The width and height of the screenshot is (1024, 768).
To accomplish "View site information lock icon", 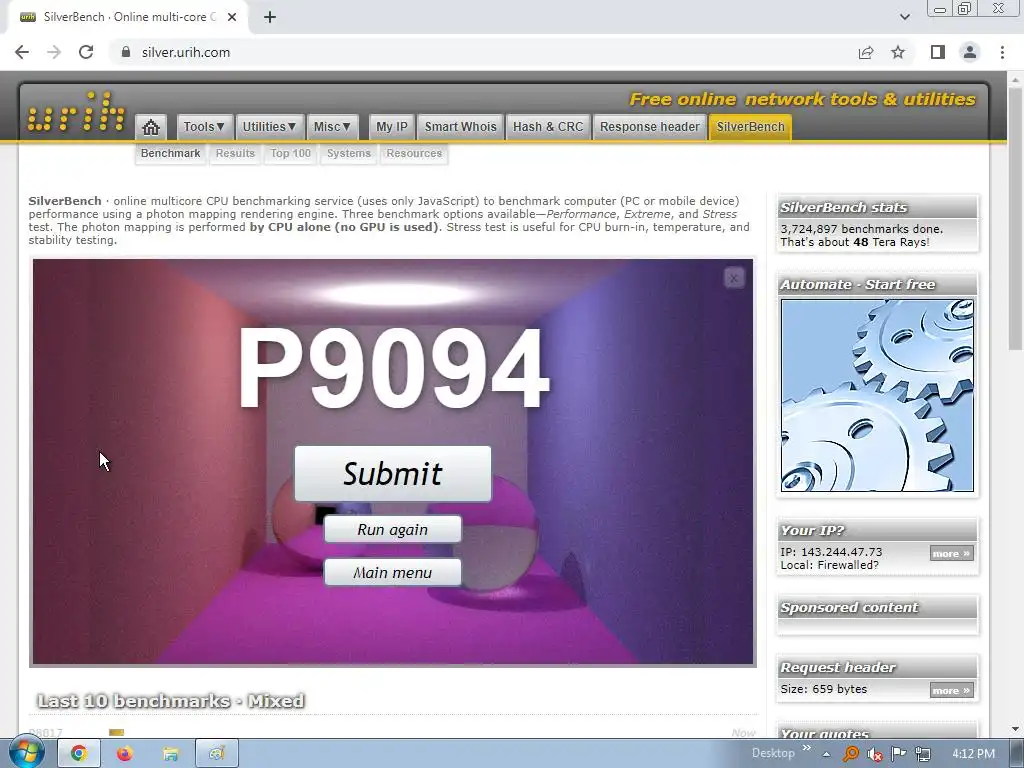I will pyautogui.click(x=126, y=52).
